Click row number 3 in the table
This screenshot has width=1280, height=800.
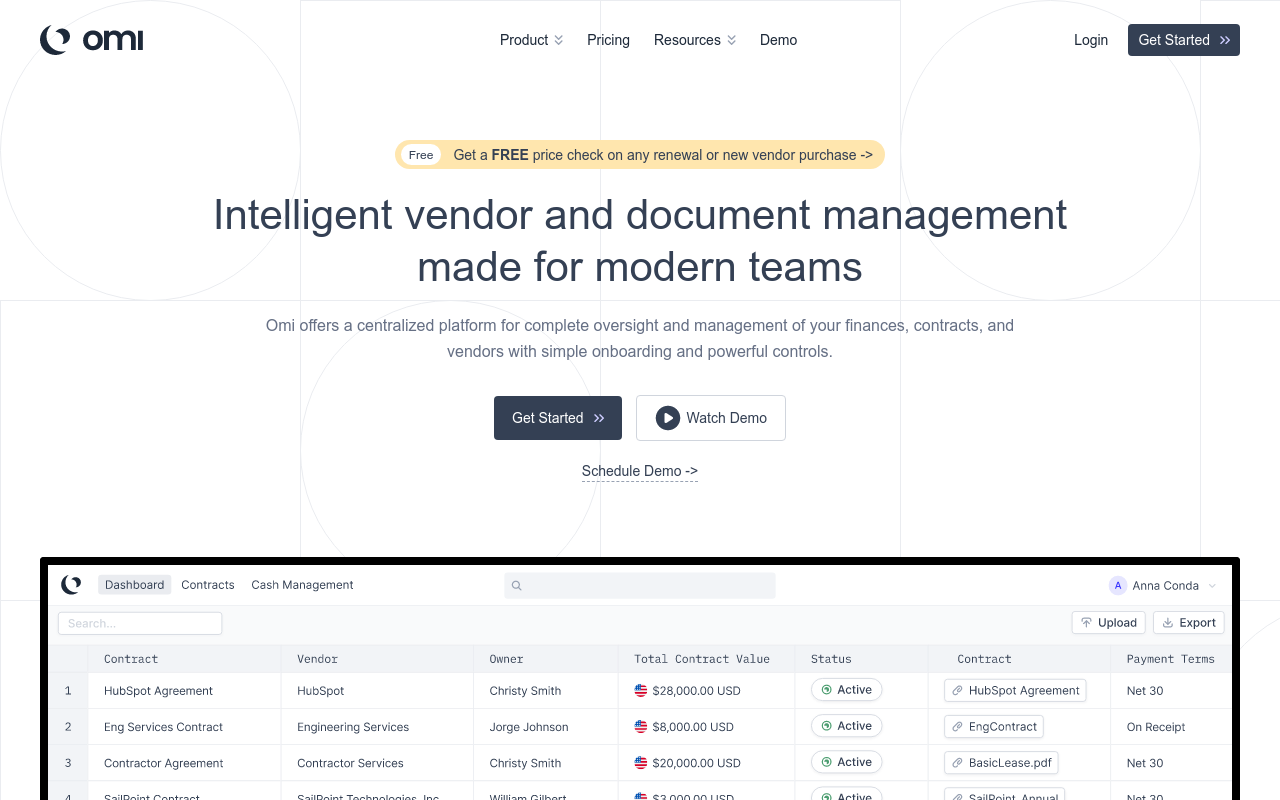tap(68, 763)
